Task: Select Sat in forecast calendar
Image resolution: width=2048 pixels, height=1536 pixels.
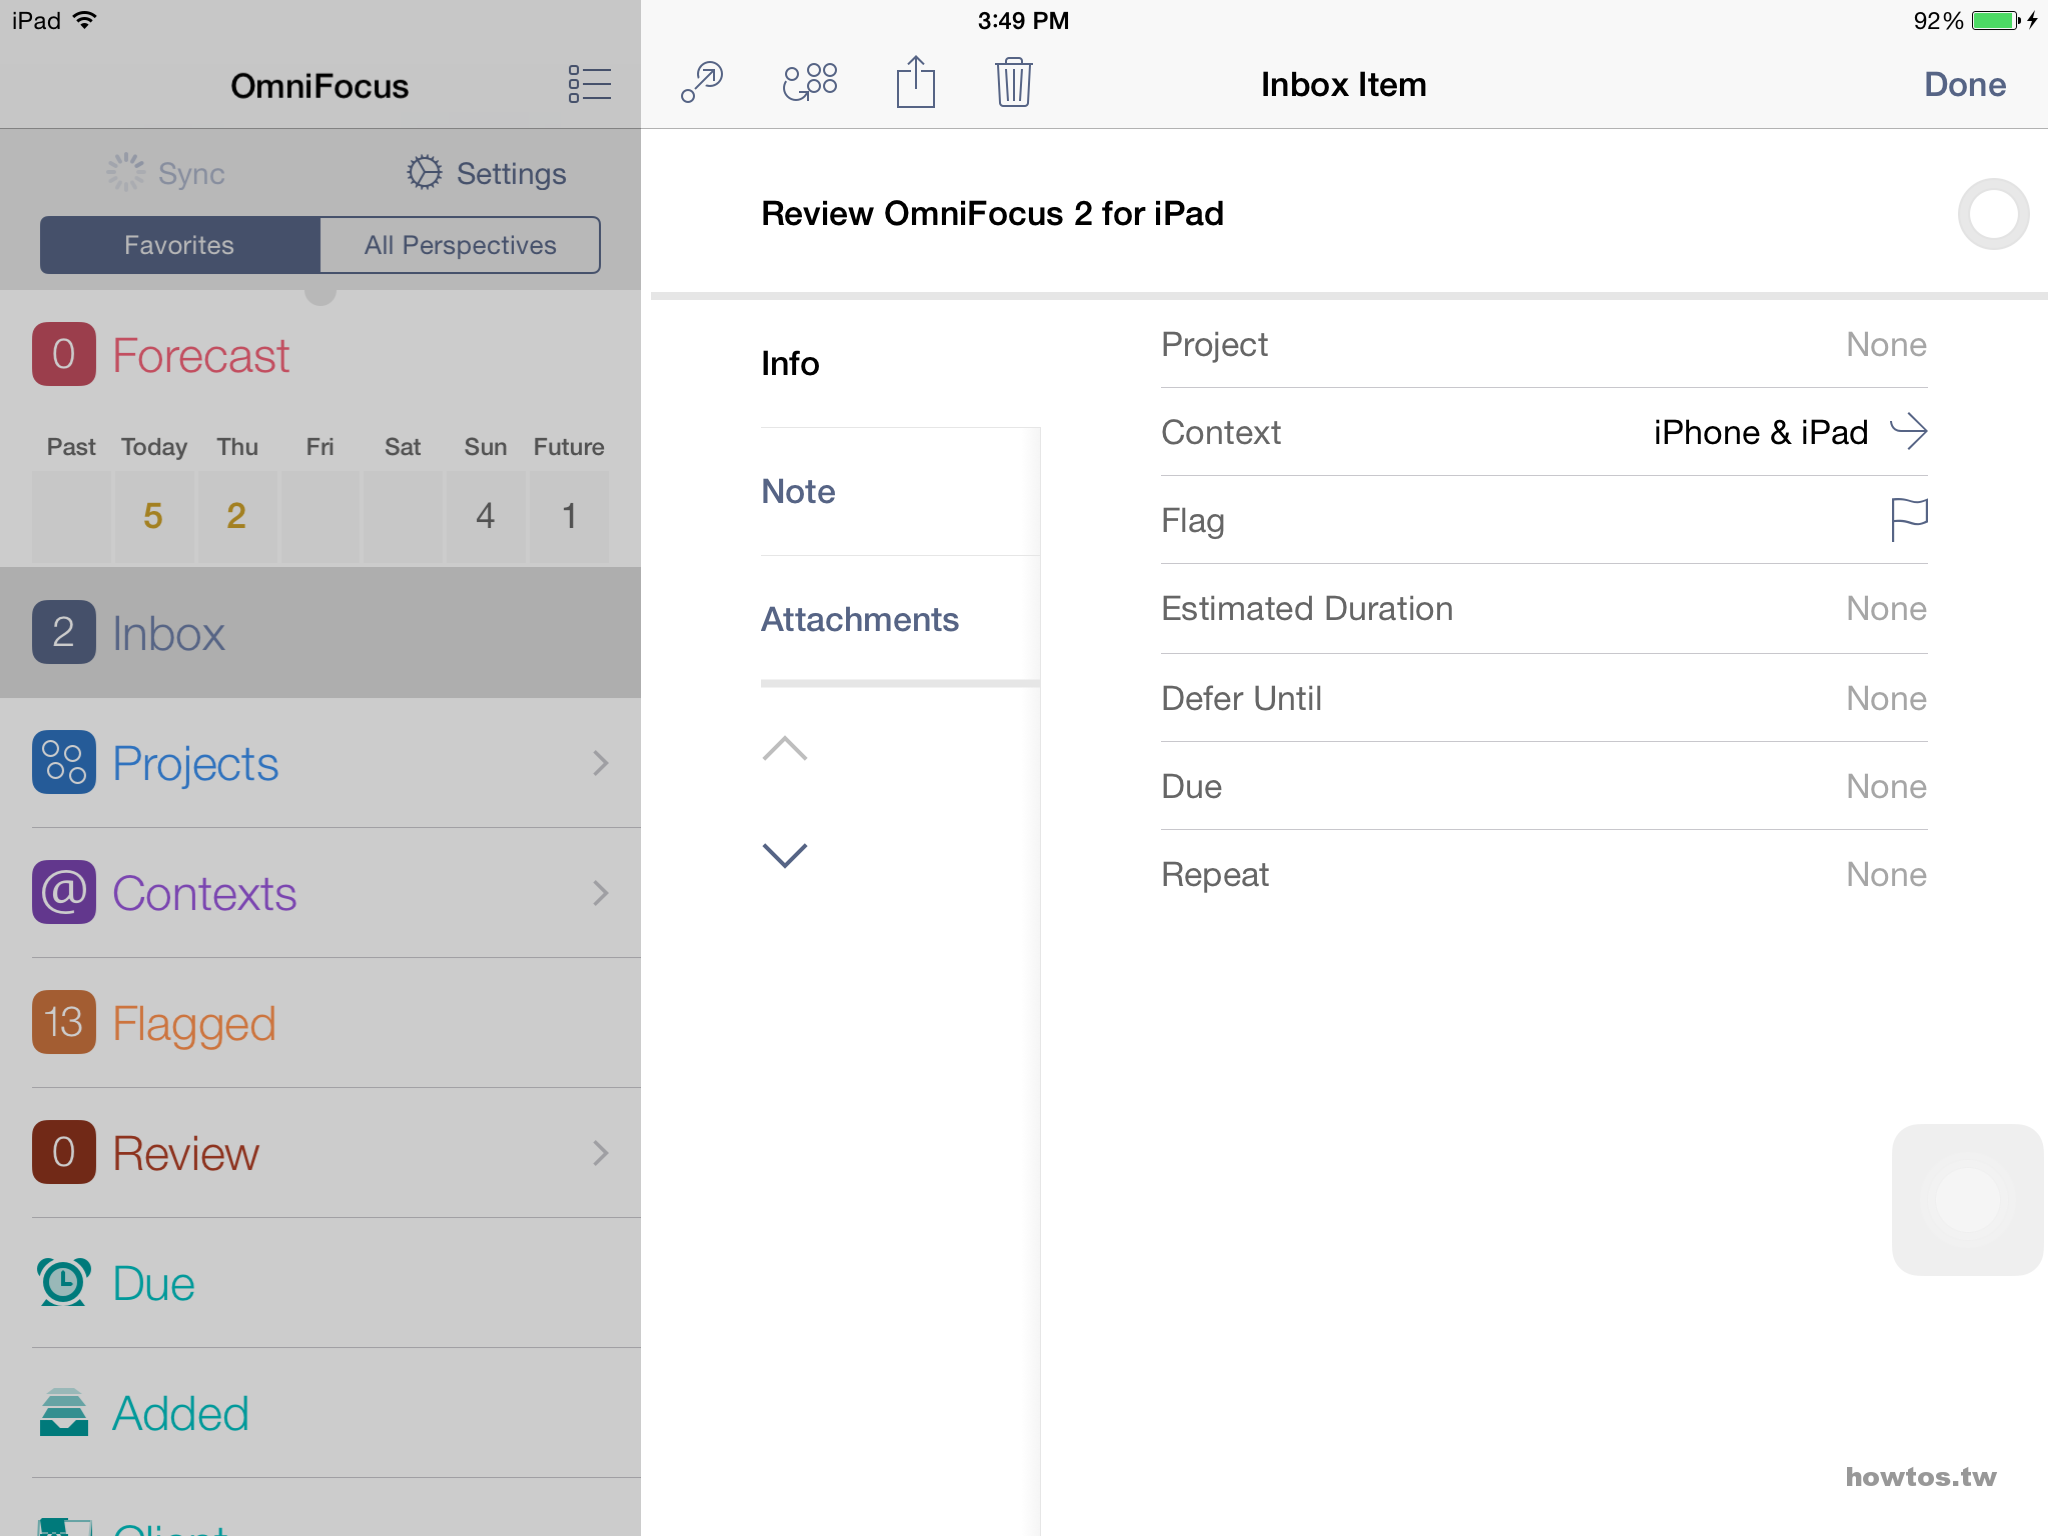Action: (403, 516)
